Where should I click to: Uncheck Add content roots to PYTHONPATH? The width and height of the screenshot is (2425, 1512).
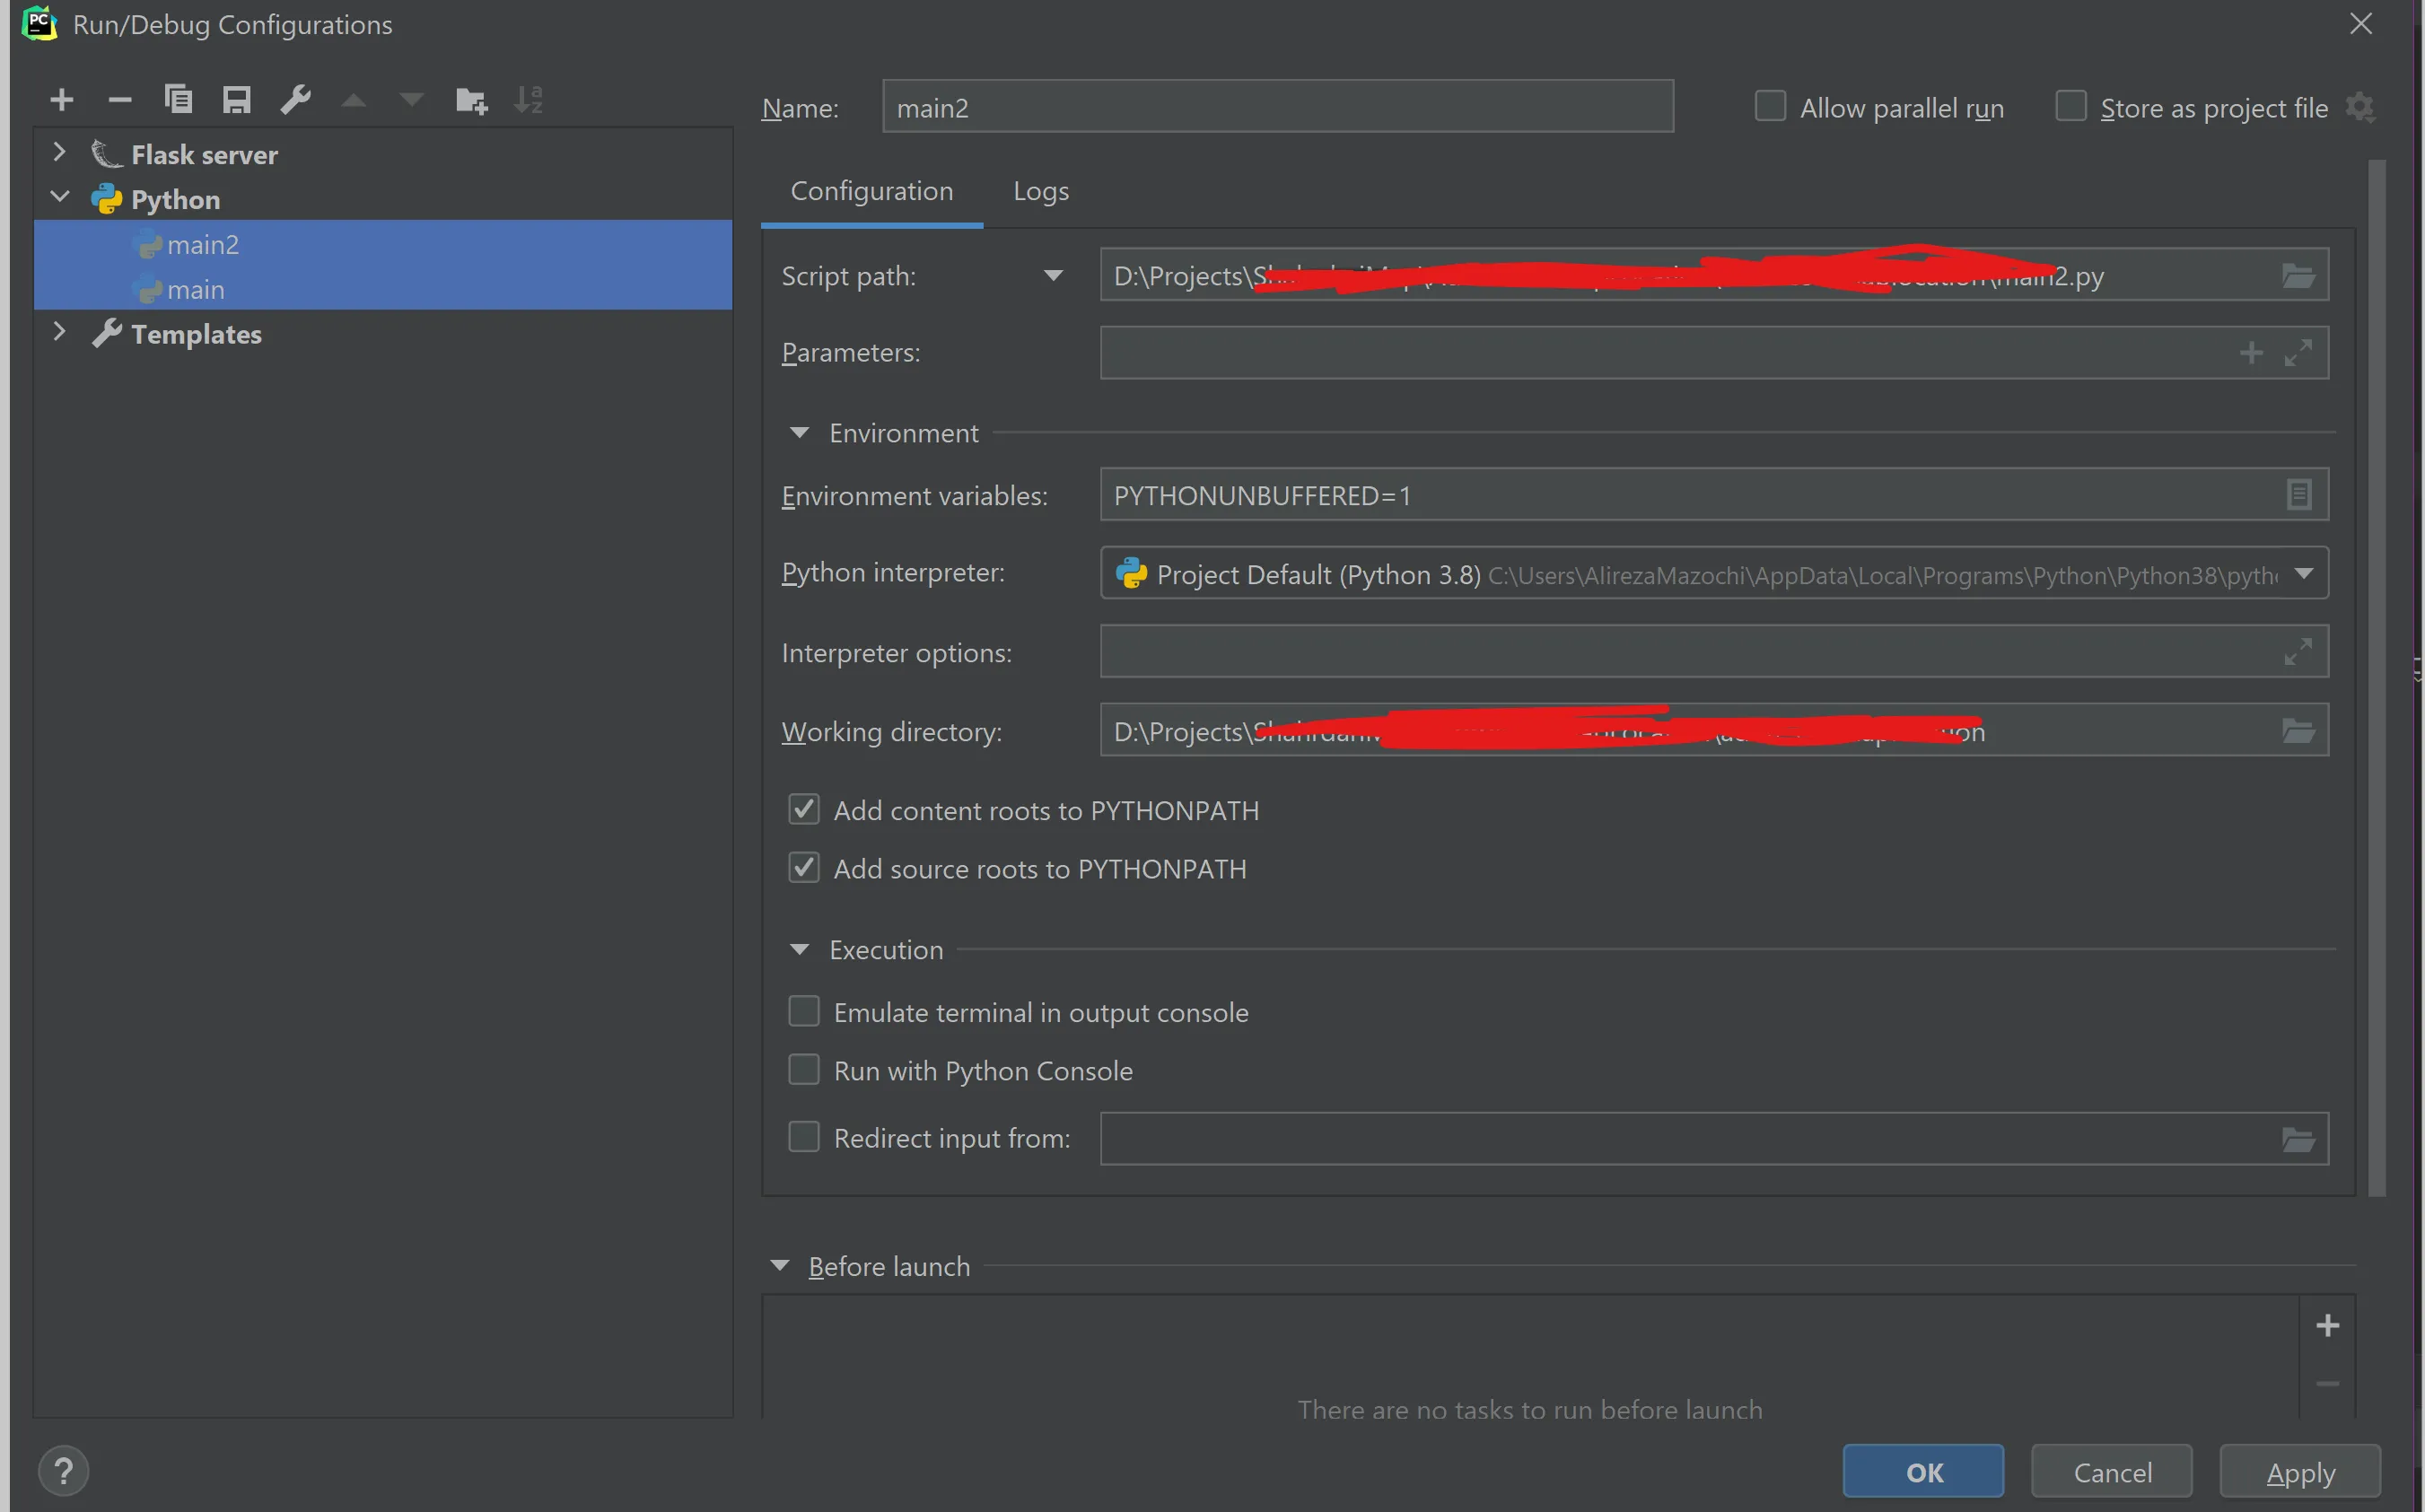[804, 810]
